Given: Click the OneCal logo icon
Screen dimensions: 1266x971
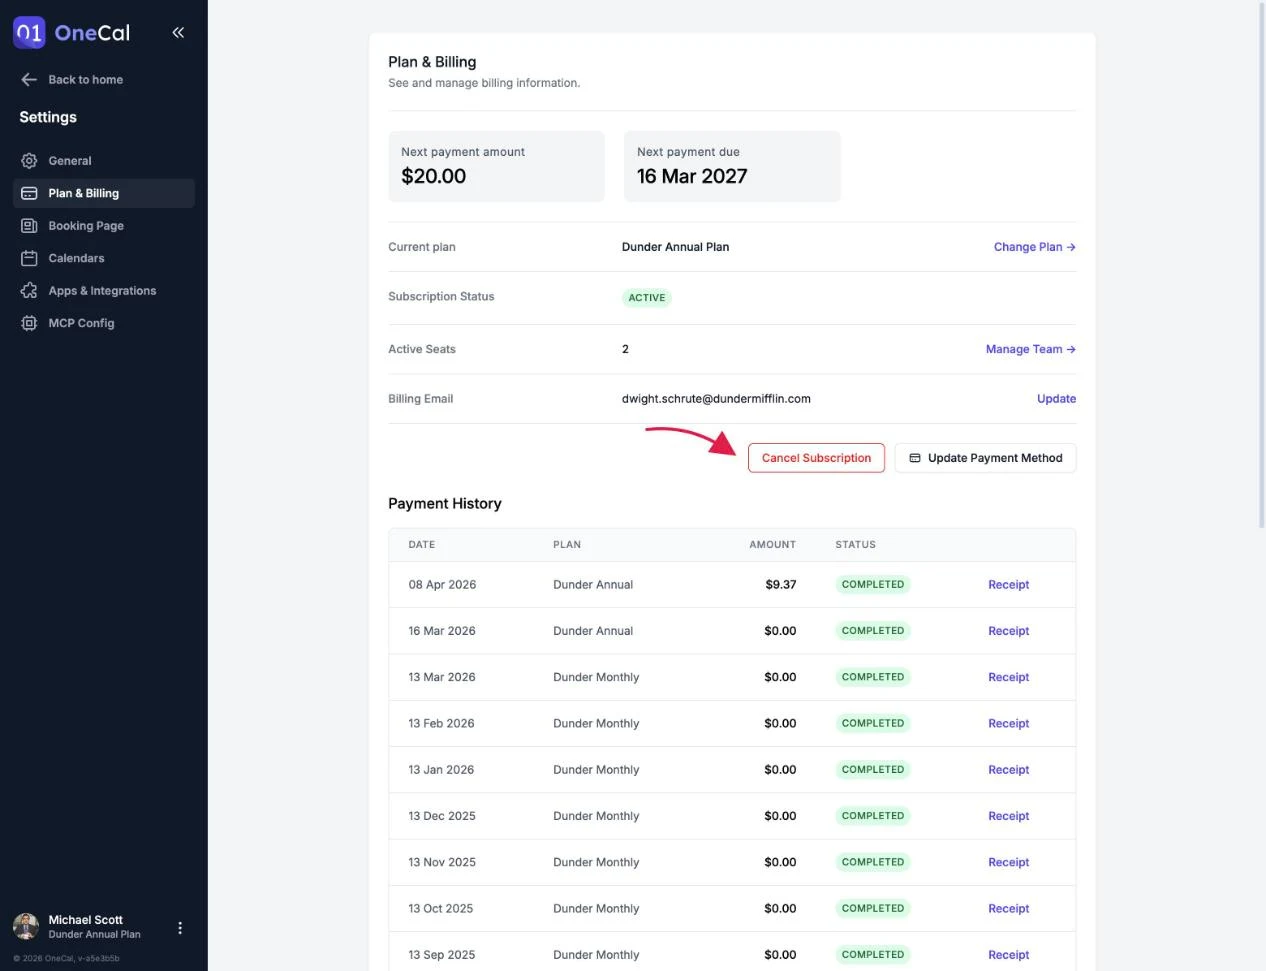Looking at the screenshot, I should tap(29, 32).
